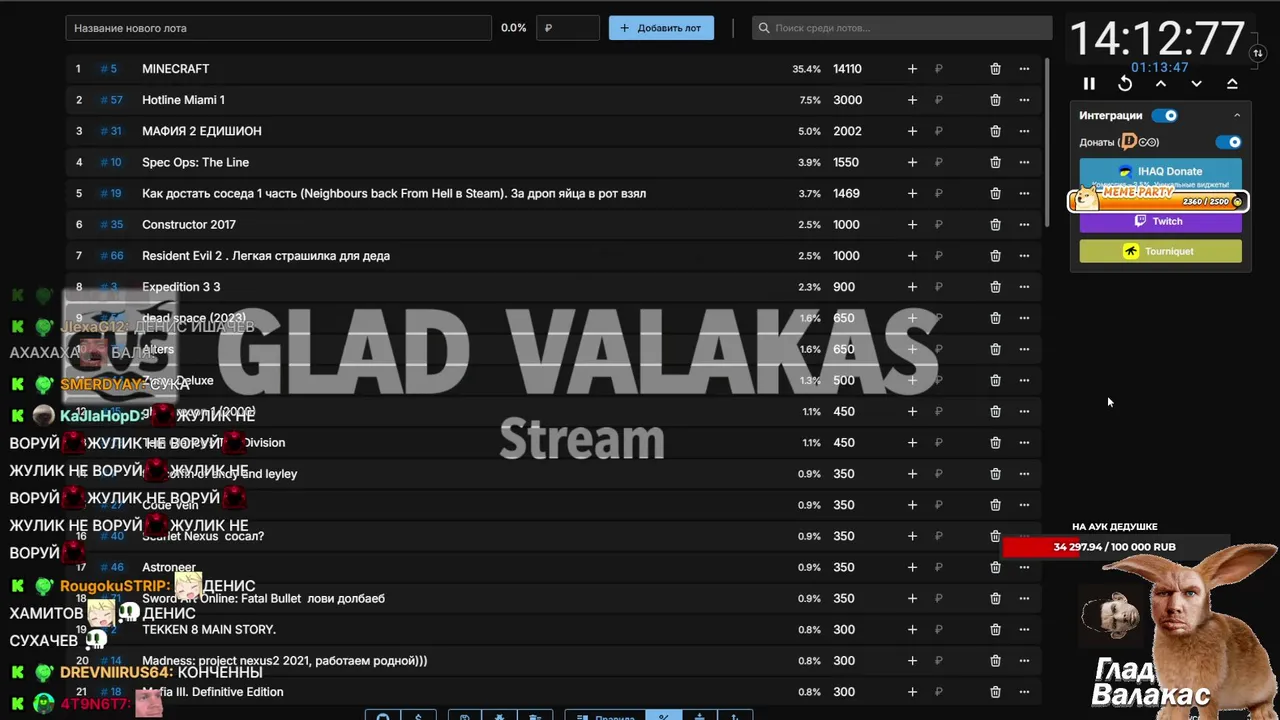Screen dimensions: 1280x720
Task: Add amount to Neighbours back From Hell lot
Action: tap(912, 193)
